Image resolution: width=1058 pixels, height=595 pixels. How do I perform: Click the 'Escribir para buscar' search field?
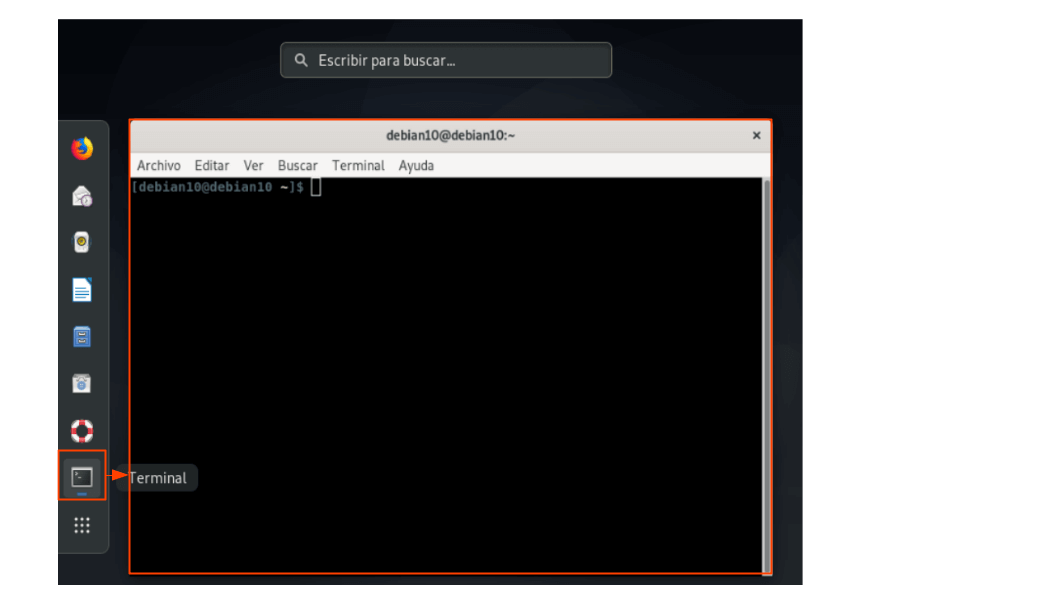point(446,61)
